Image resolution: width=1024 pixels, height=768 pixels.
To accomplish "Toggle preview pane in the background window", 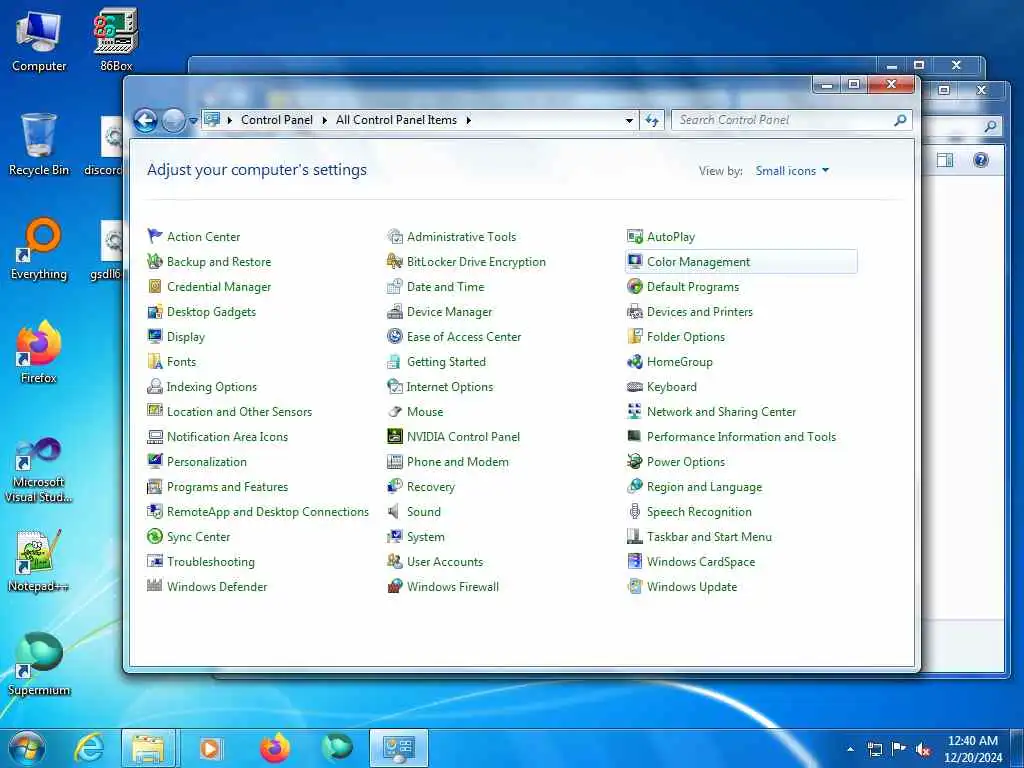I will coord(944,160).
